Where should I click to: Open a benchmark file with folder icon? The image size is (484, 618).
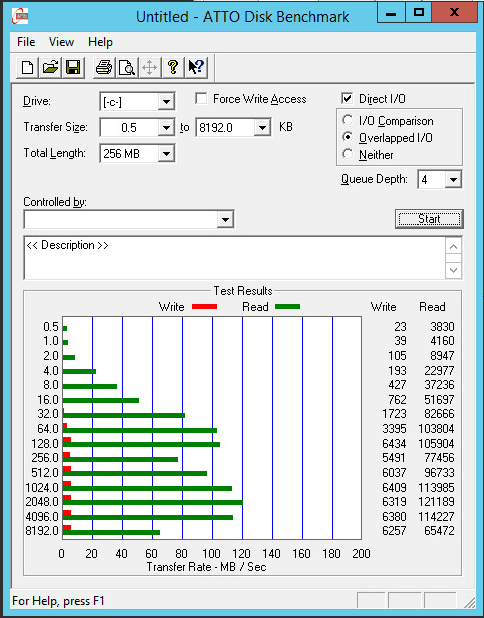coord(50,67)
